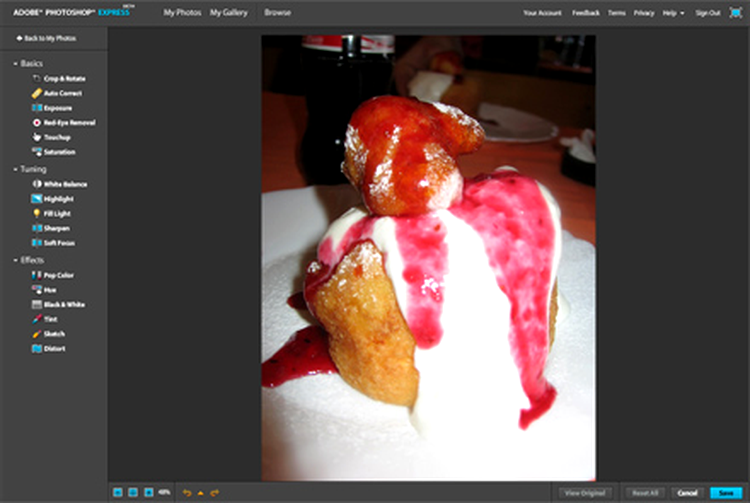Screen dimensions: 750x503
Task: Choose the Touchup tool
Action: pos(56,137)
